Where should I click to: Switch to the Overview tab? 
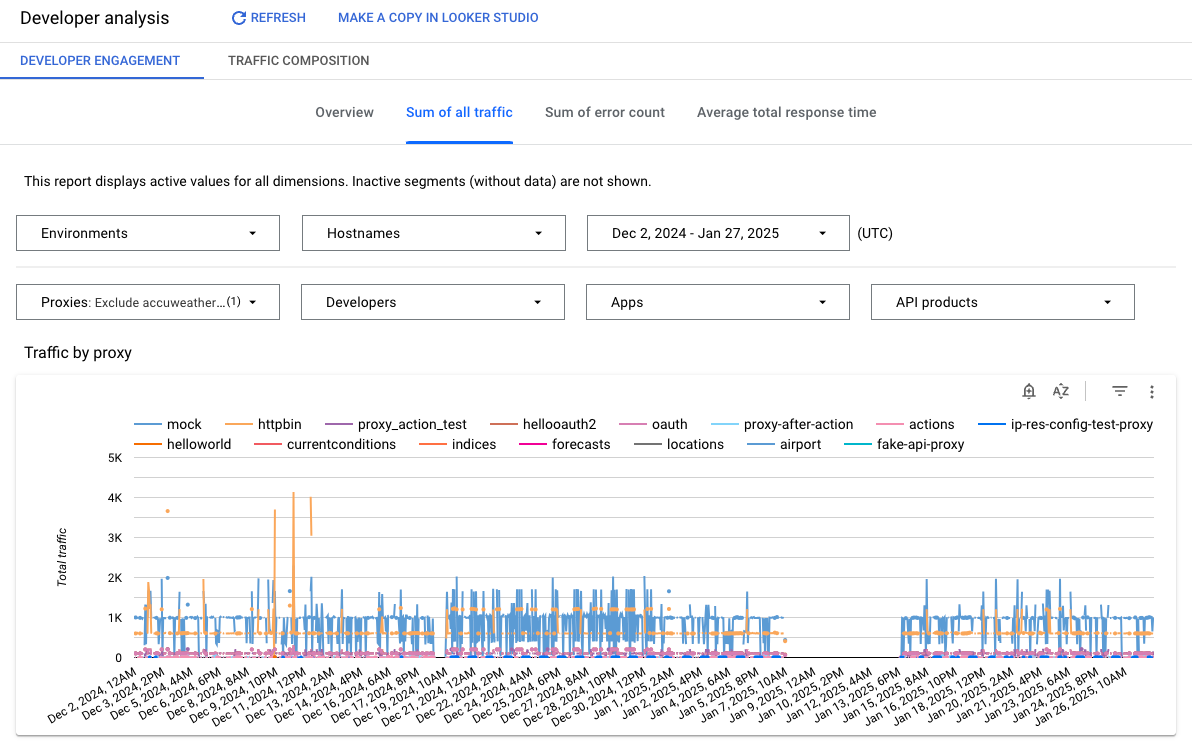[x=344, y=112]
